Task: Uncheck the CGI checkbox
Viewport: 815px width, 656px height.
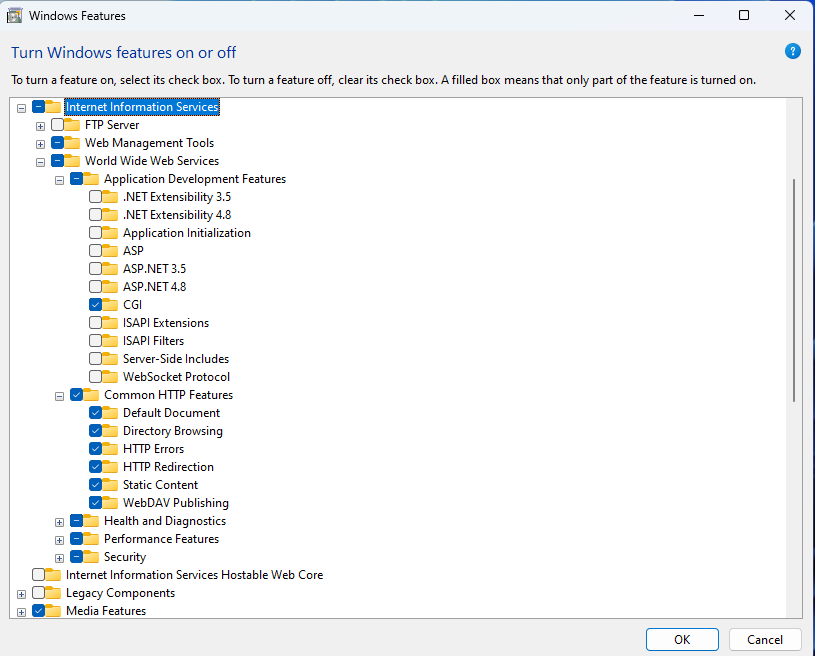Action: coord(95,305)
